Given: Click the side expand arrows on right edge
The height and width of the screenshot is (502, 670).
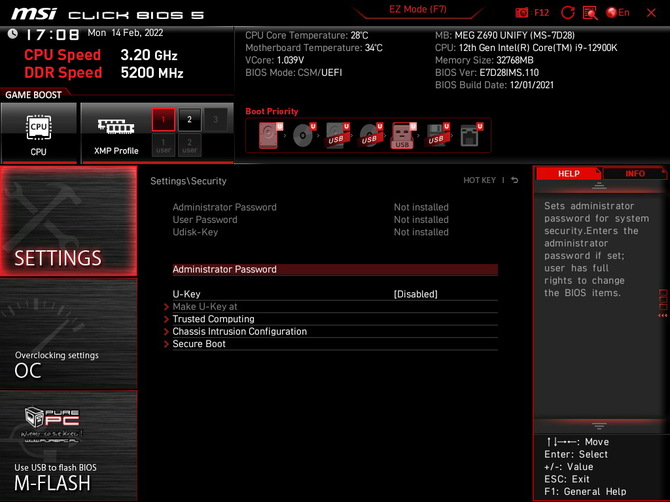Looking at the screenshot, I should [x=663, y=315].
